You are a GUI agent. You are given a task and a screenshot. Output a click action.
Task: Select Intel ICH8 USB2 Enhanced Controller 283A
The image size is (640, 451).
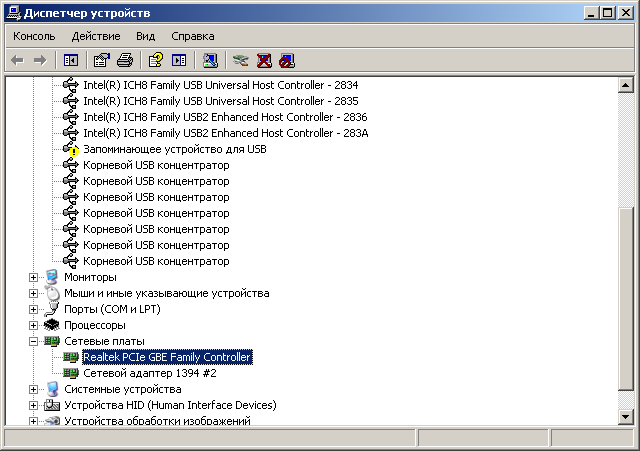click(226, 133)
